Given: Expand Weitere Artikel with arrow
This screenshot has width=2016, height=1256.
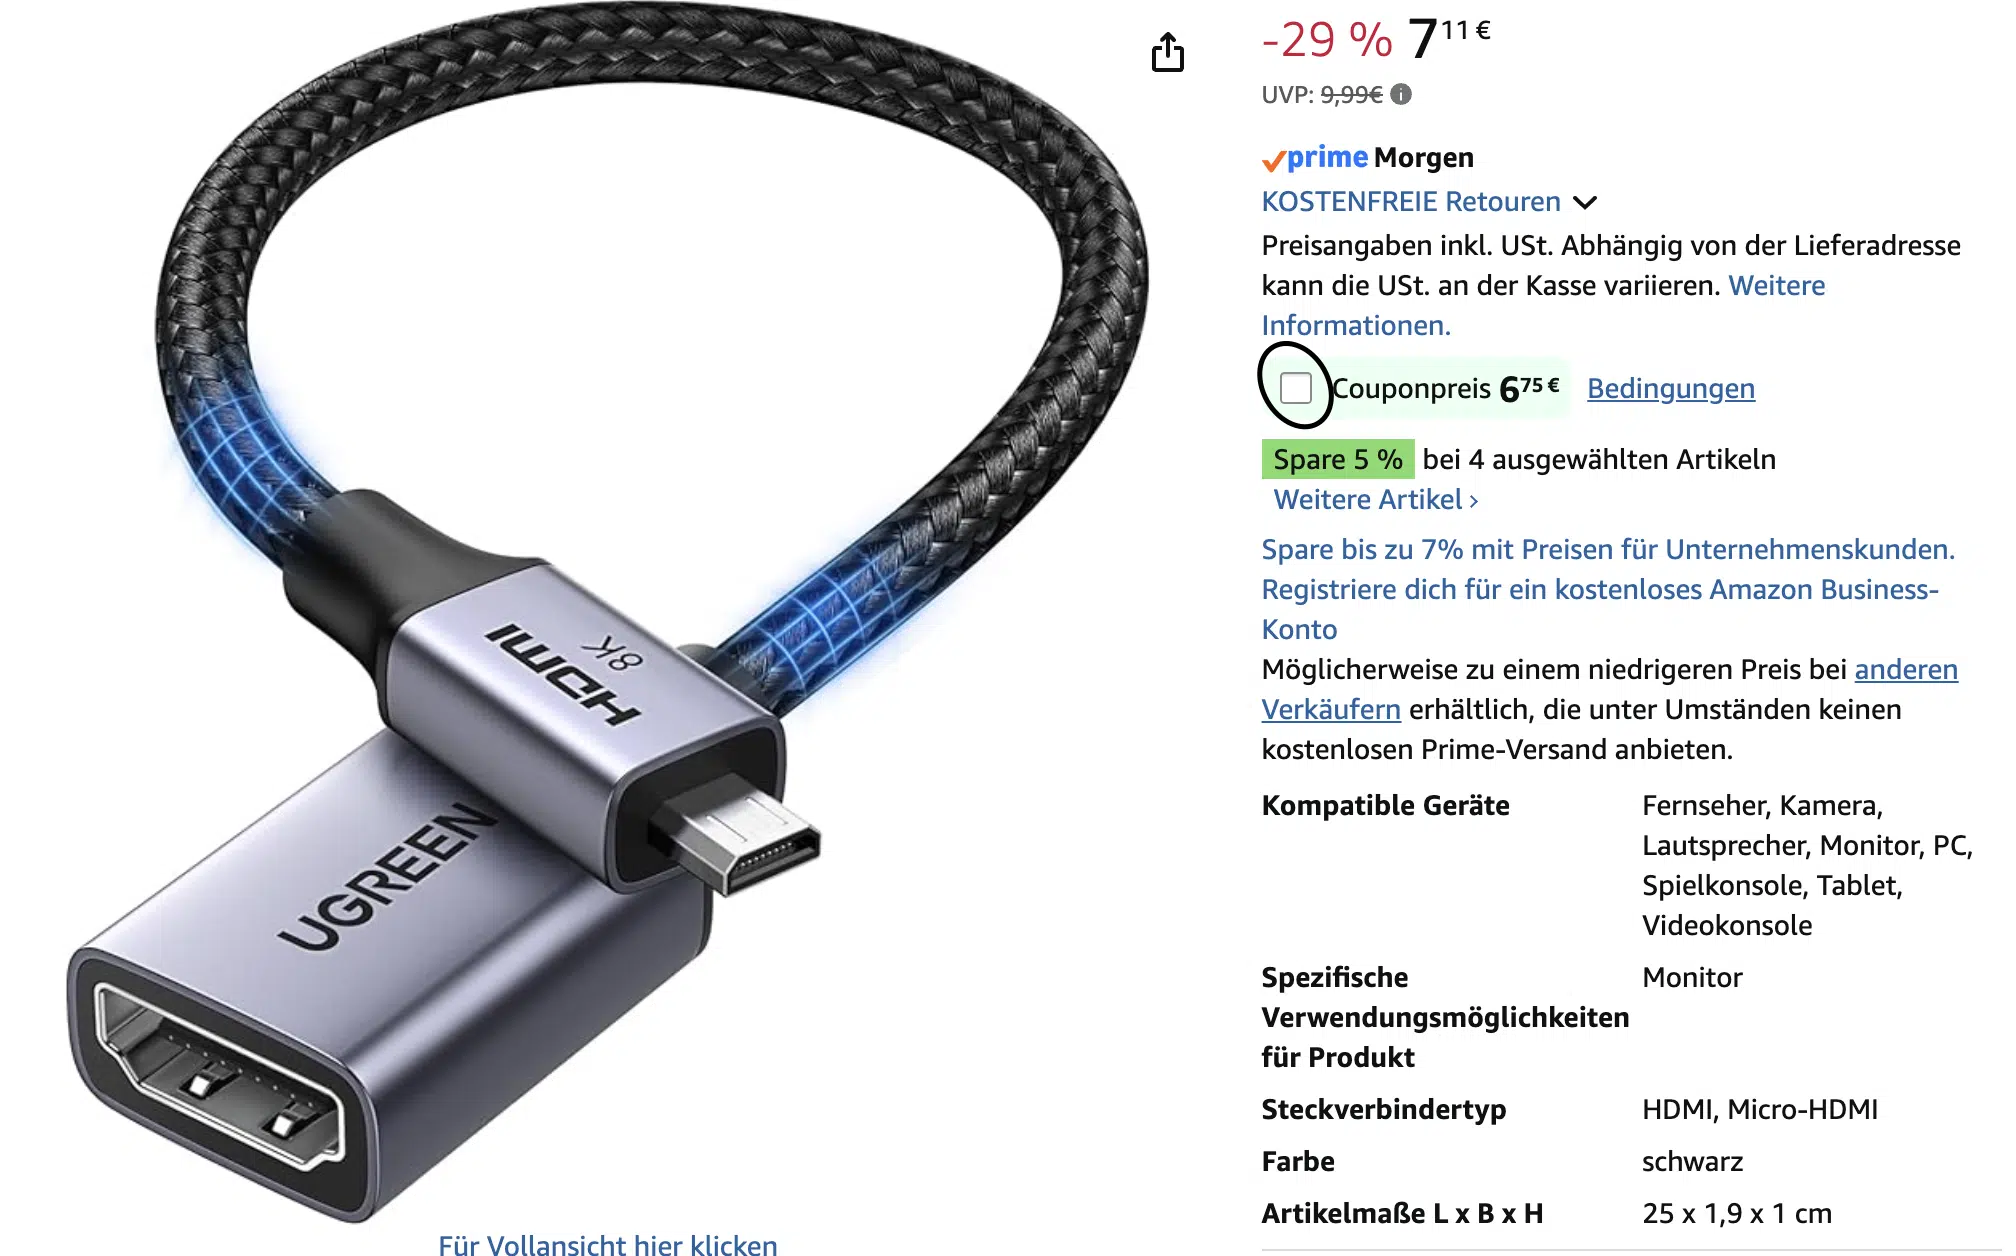Looking at the screenshot, I should (x=1376, y=499).
